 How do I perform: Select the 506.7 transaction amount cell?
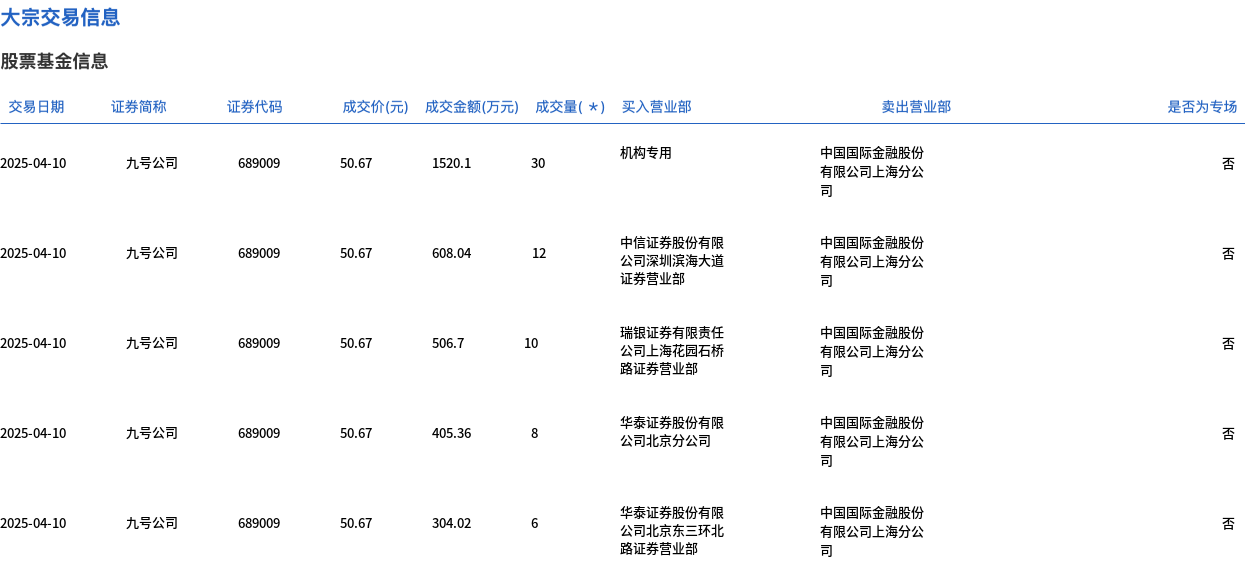point(448,343)
